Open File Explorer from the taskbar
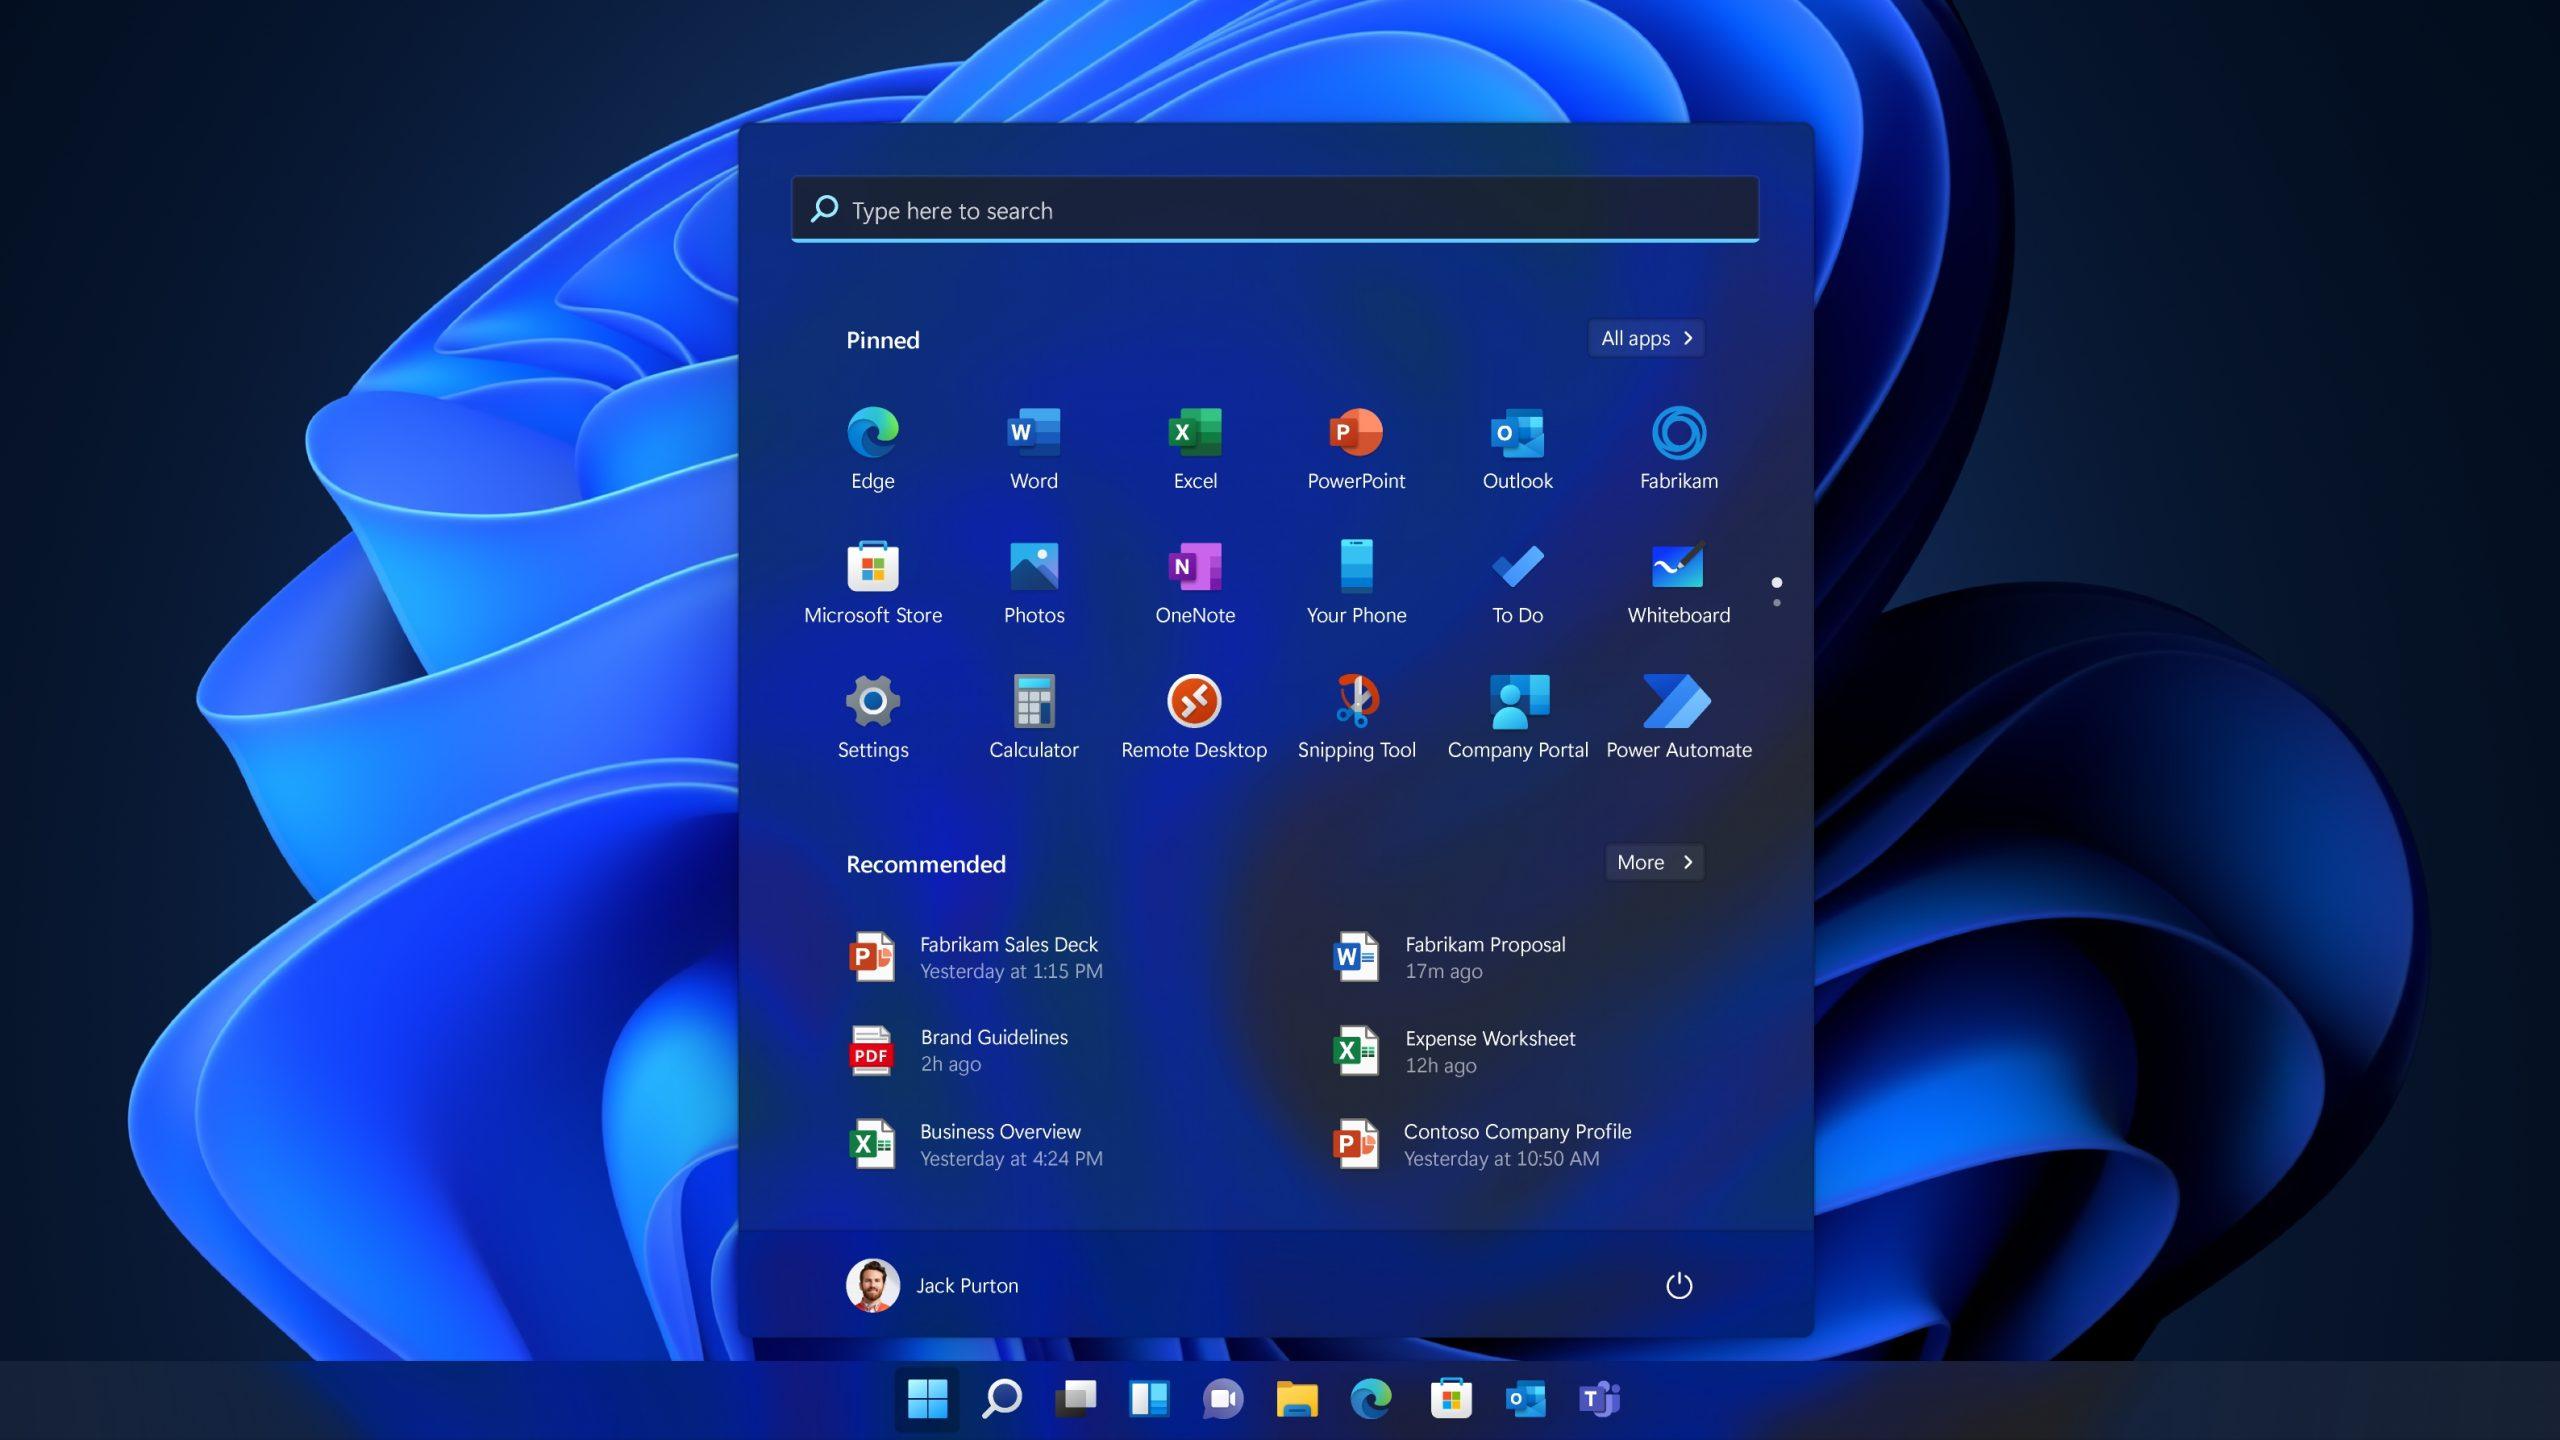Image resolution: width=2560 pixels, height=1440 pixels. [1298, 1400]
